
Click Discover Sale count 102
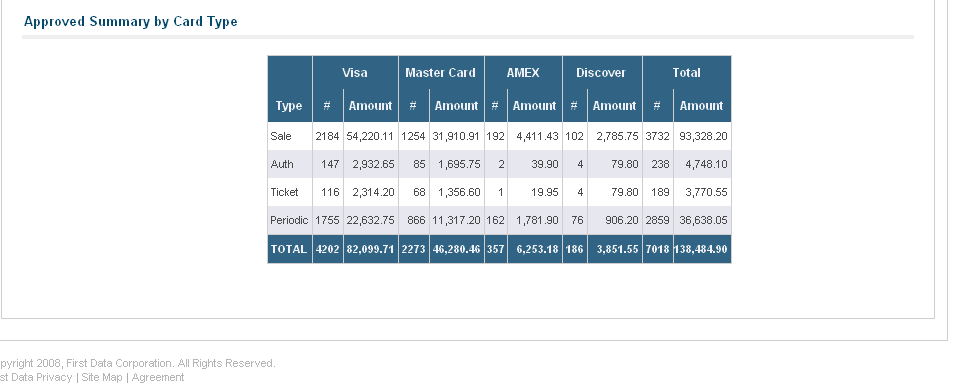coord(574,136)
